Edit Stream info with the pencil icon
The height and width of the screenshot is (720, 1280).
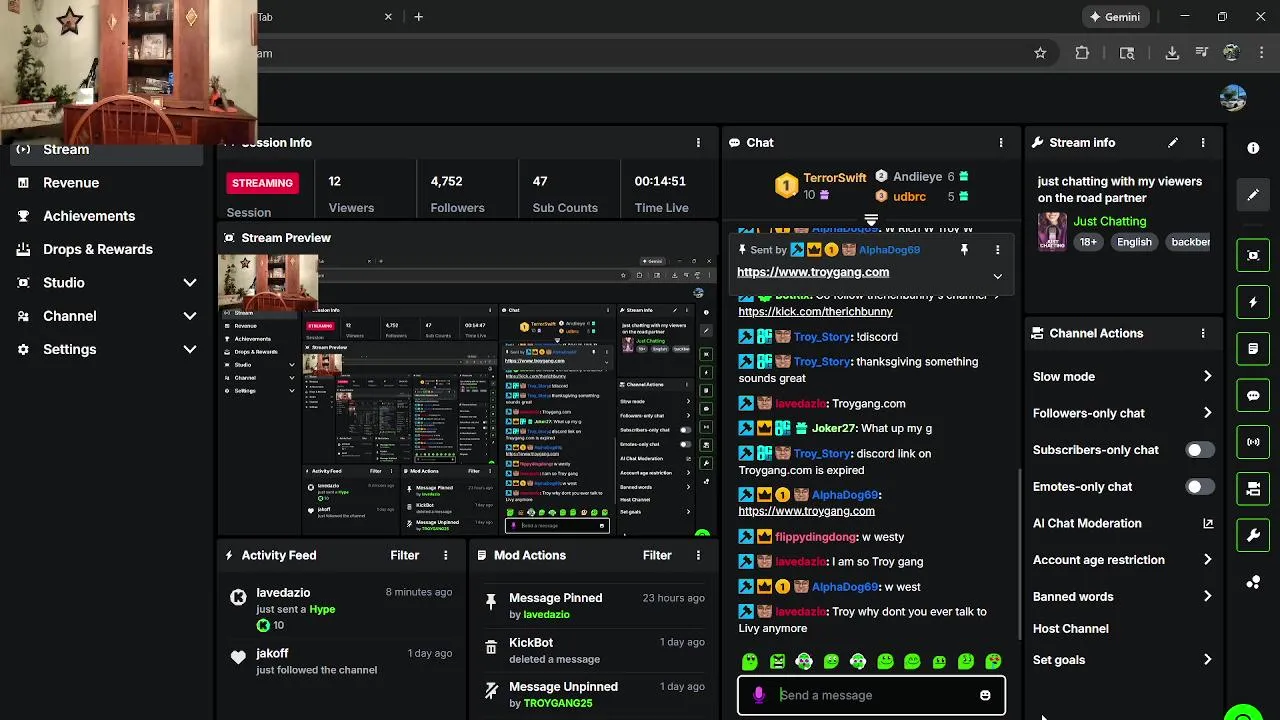[1173, 143]
